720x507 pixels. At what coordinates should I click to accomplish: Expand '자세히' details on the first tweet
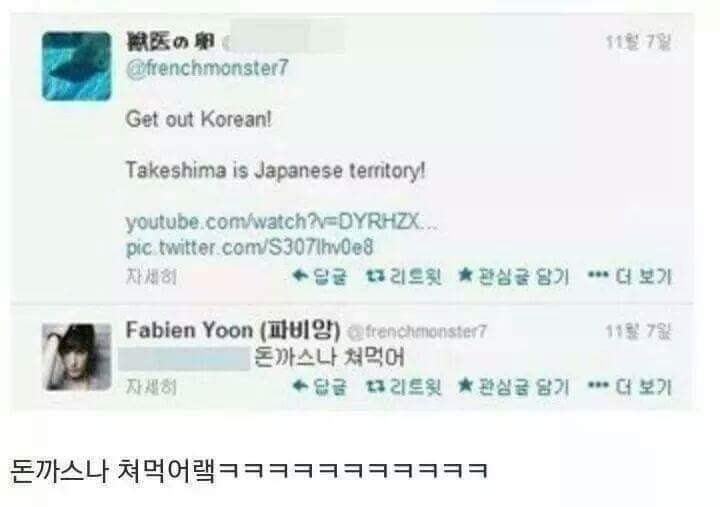(x=150, y=276)
